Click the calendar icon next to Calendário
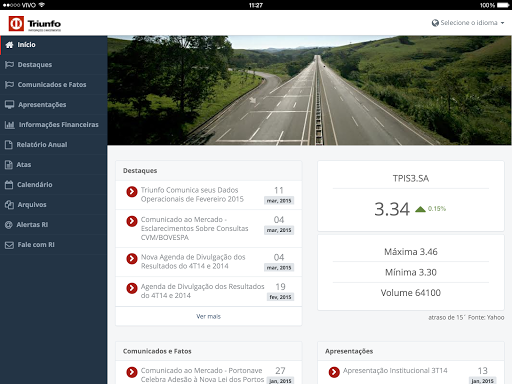512x384 pixels. [9, 185]
